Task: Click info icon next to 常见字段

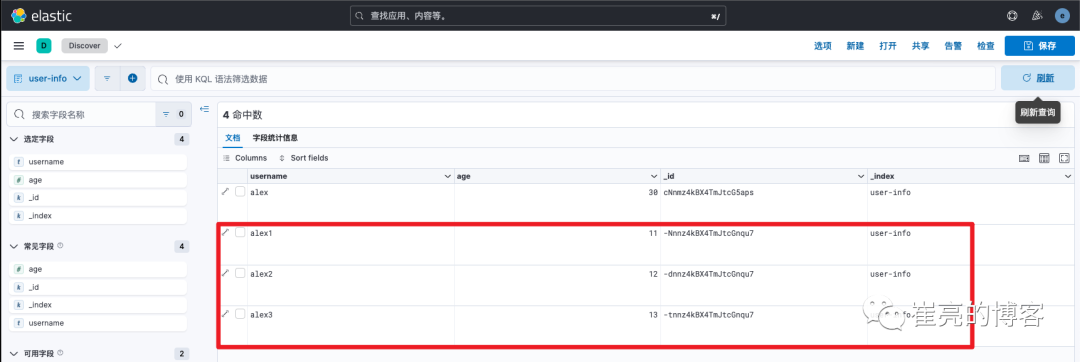Action: pyautogui.click(x=61, y=246)
